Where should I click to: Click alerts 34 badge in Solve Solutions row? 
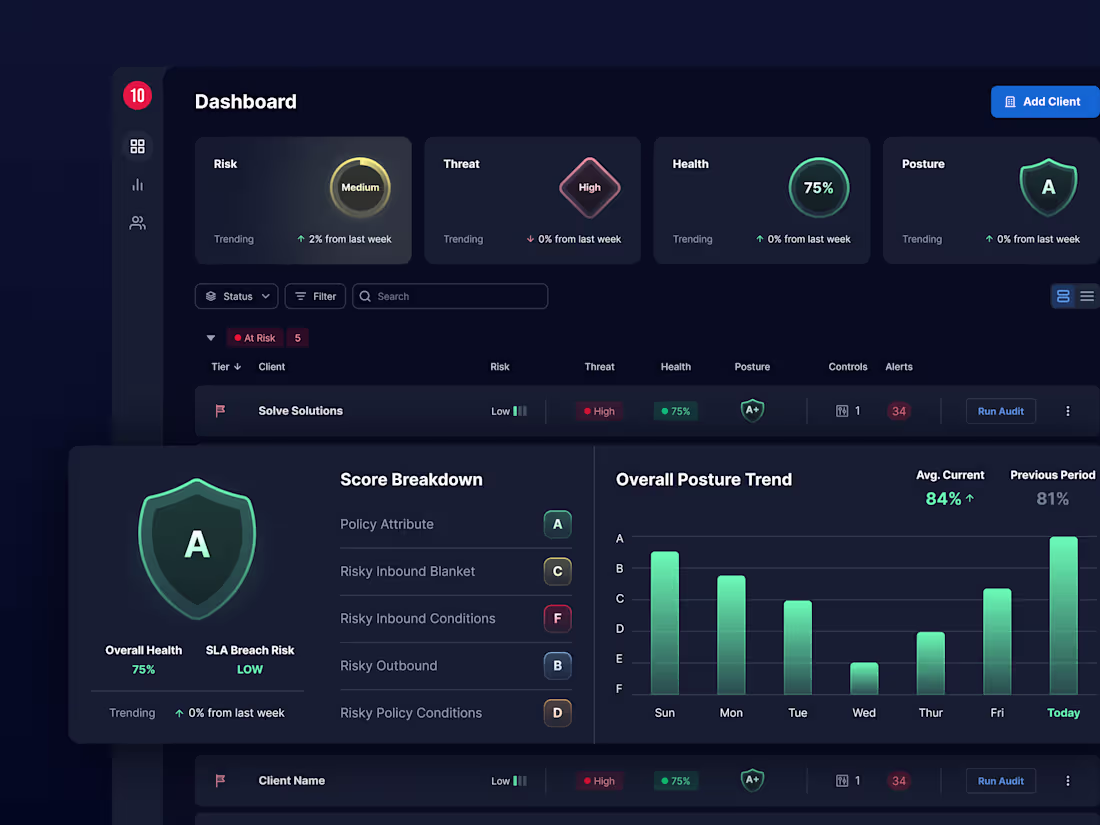899,411
